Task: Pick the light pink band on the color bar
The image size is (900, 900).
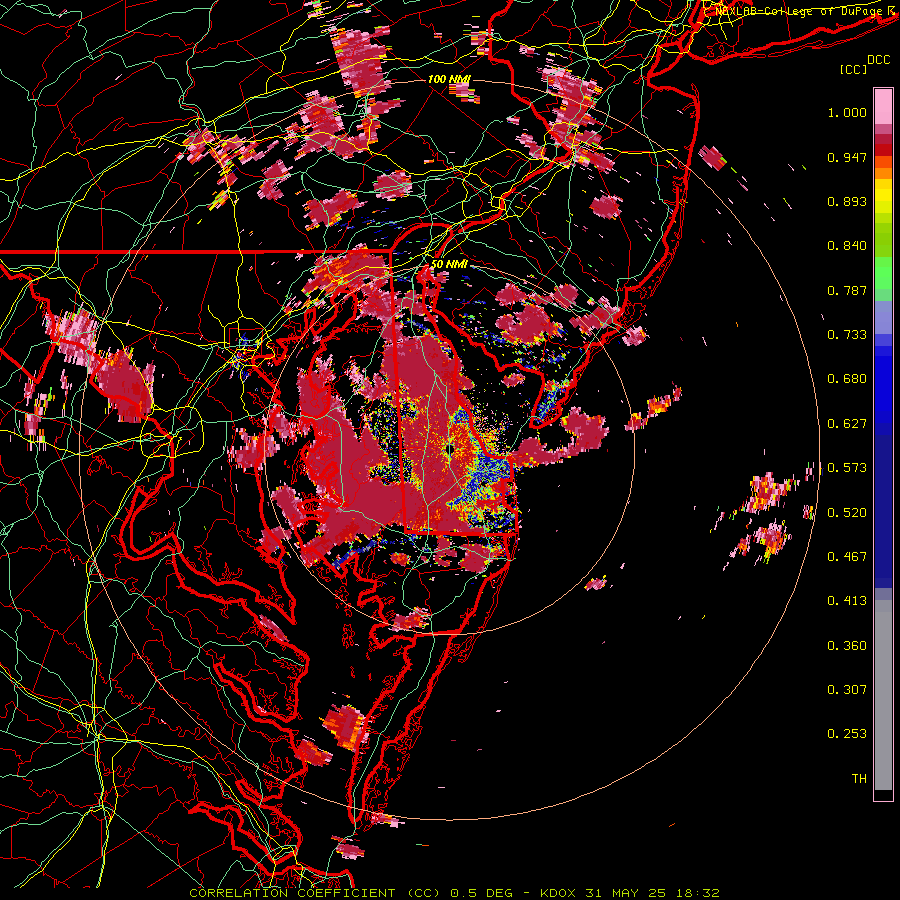Action: point(883,106)
